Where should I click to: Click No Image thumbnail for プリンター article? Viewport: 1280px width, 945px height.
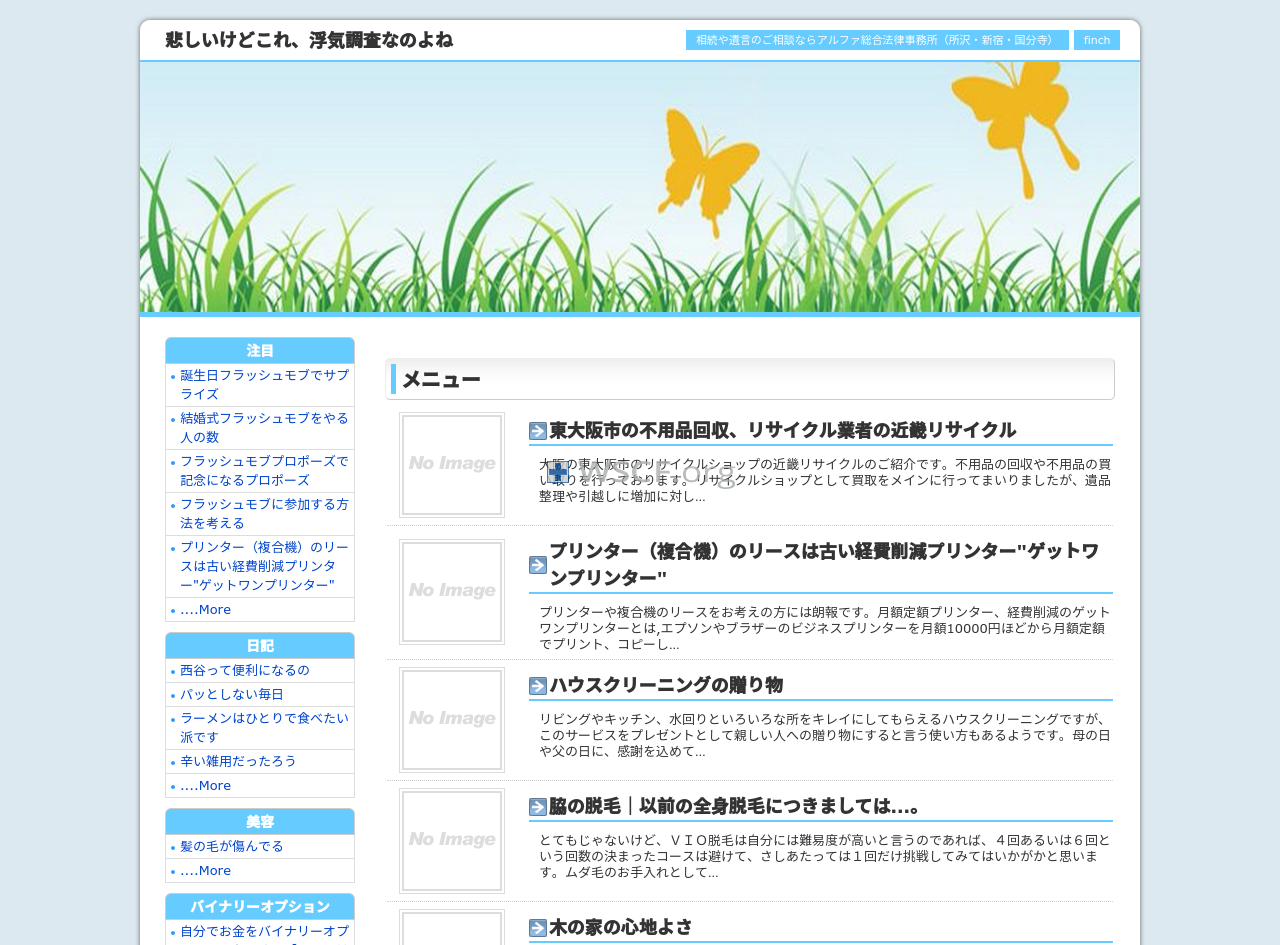point(452,592)
